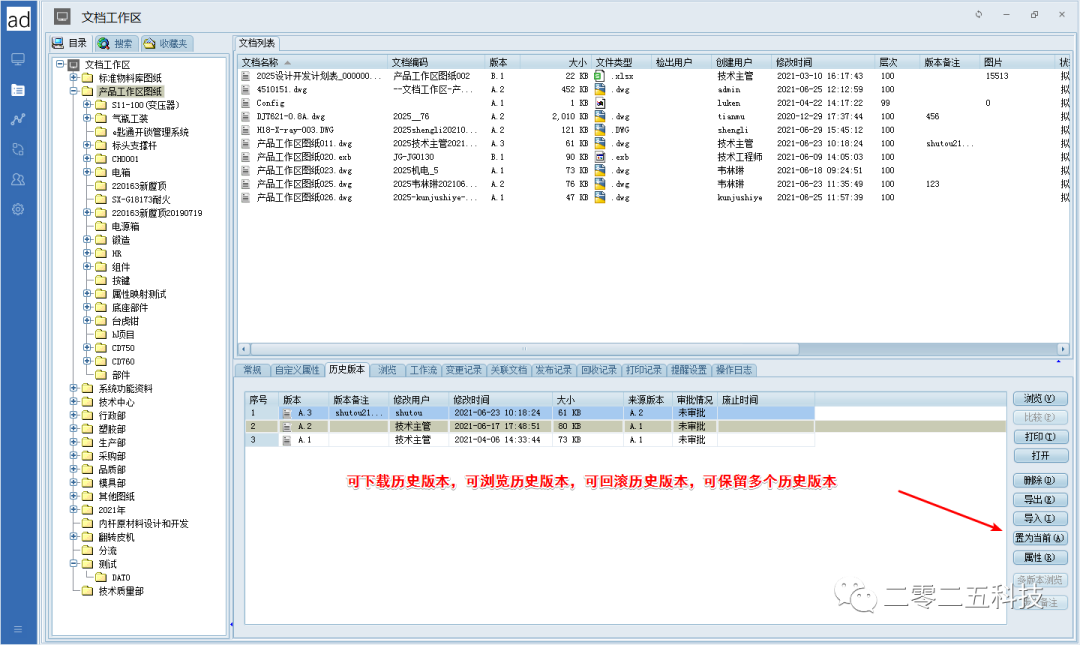Switch to the 搜索 tab

[116, 43]
